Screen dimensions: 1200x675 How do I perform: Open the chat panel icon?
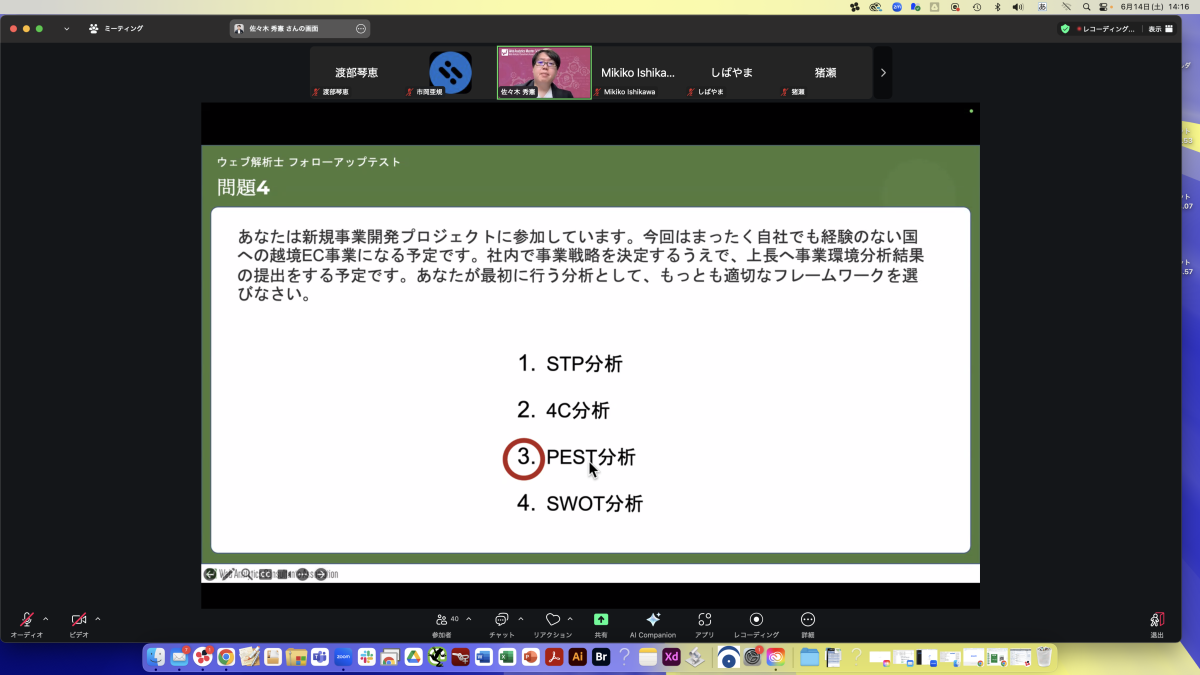coord(501,620)
